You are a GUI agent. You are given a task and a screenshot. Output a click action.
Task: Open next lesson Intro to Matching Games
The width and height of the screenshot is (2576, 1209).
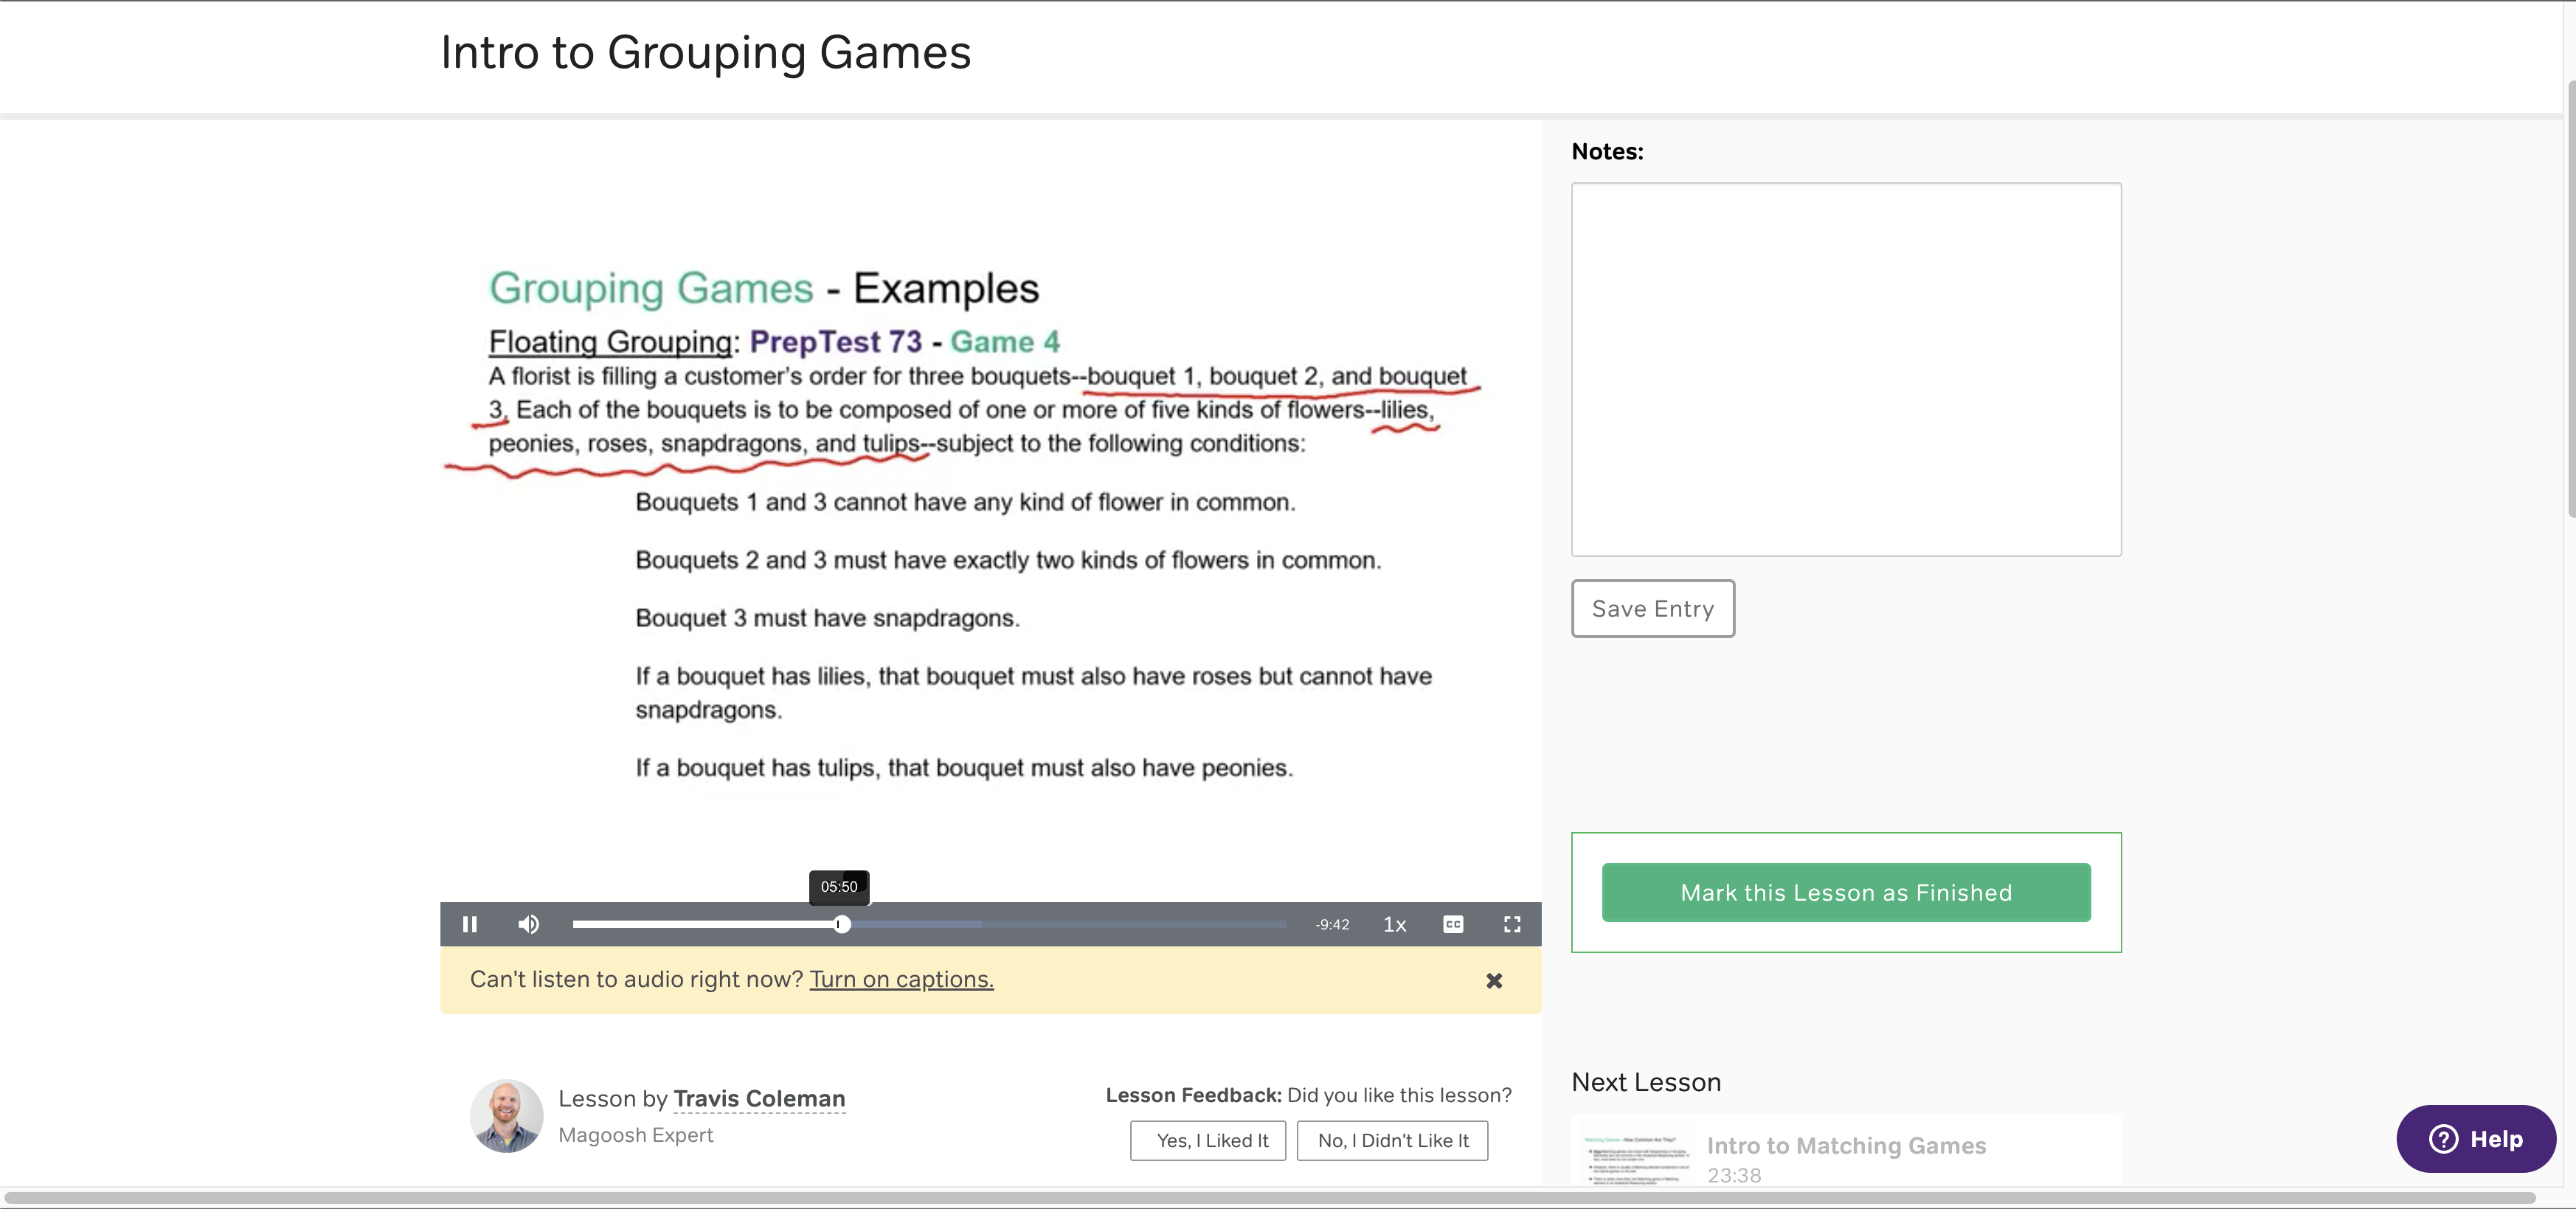1845,1145
